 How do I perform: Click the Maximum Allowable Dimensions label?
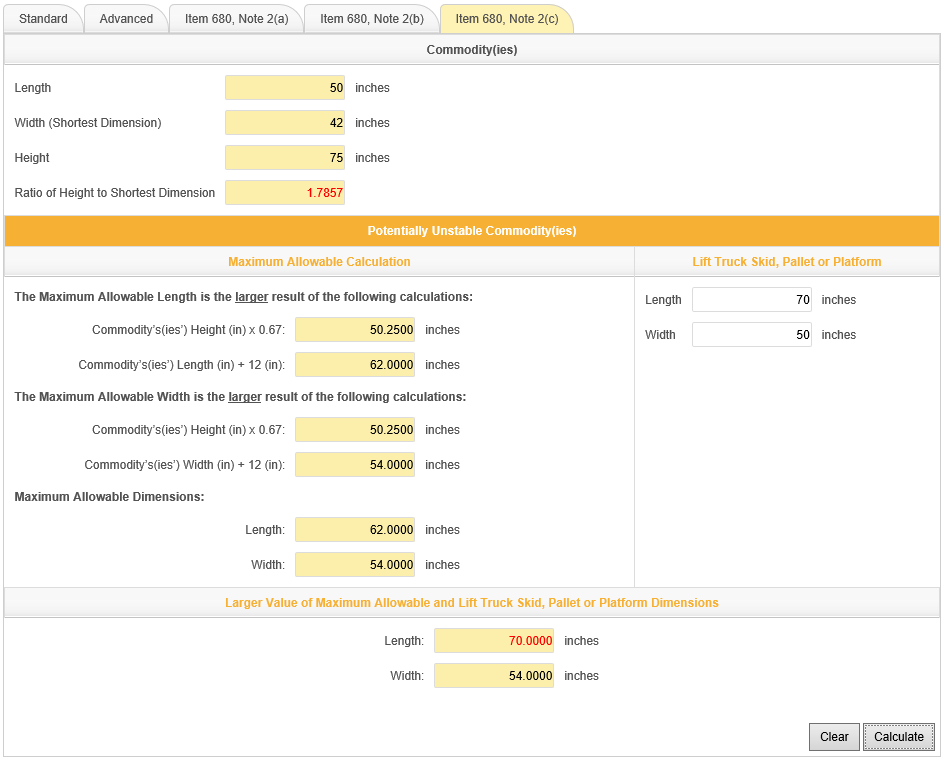110,497
